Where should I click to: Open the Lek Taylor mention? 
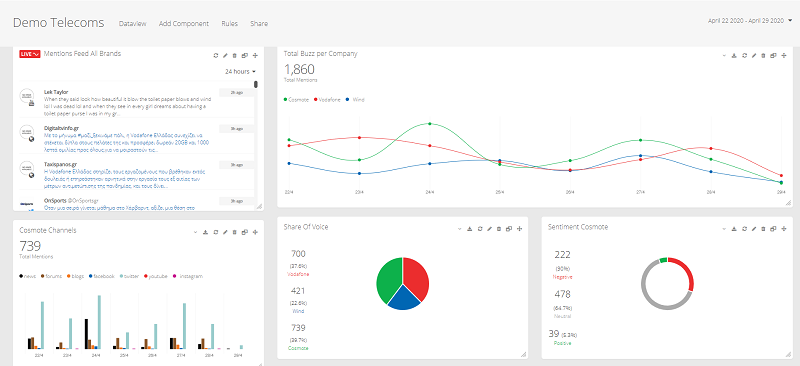tap(137, 103)
